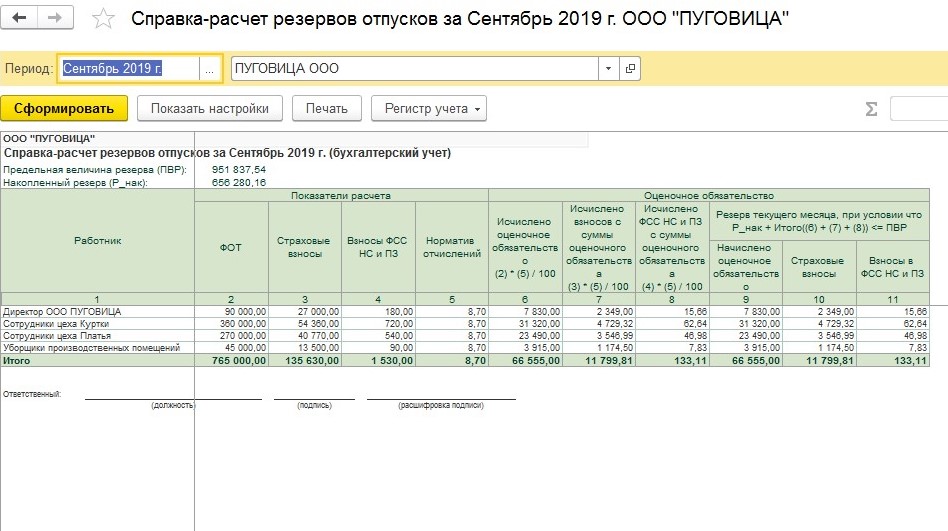Click the Период field with Сентябрь 2019
The image size is (948, 531).
coord(128,69)
